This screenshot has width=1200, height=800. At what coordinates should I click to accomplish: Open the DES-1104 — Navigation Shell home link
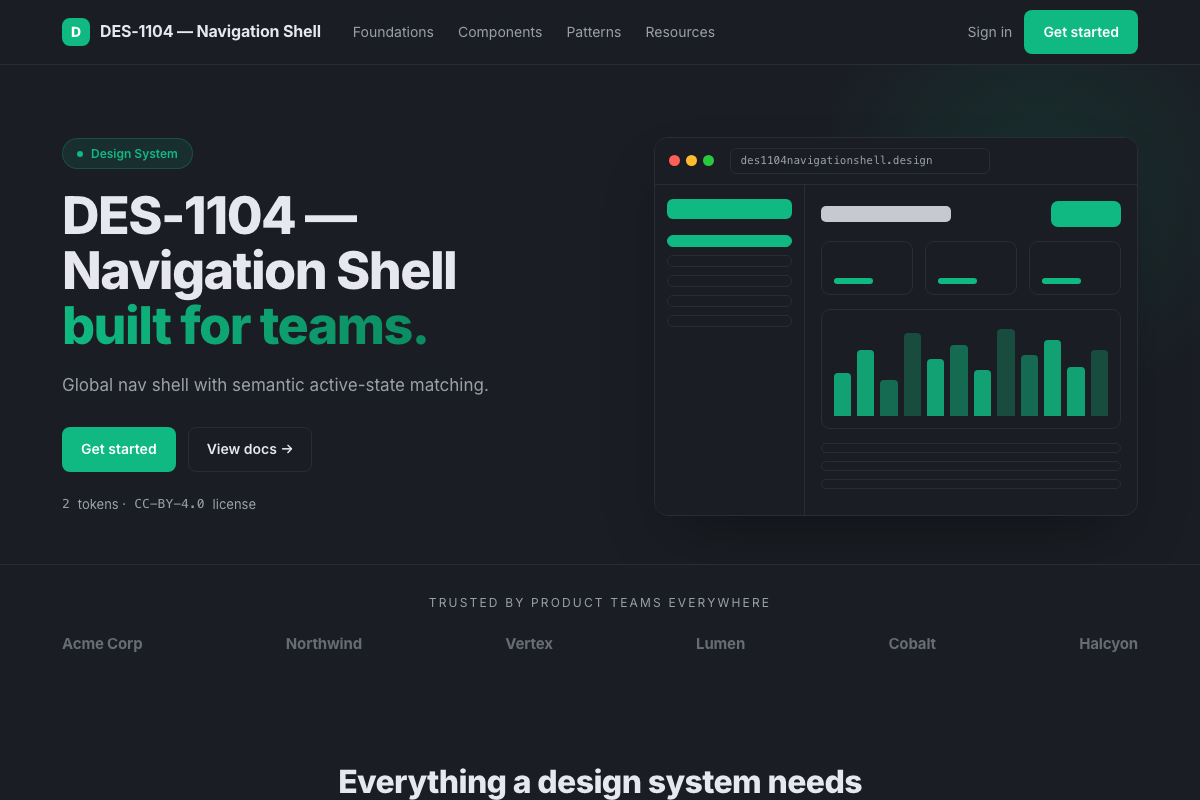point(191,32)
